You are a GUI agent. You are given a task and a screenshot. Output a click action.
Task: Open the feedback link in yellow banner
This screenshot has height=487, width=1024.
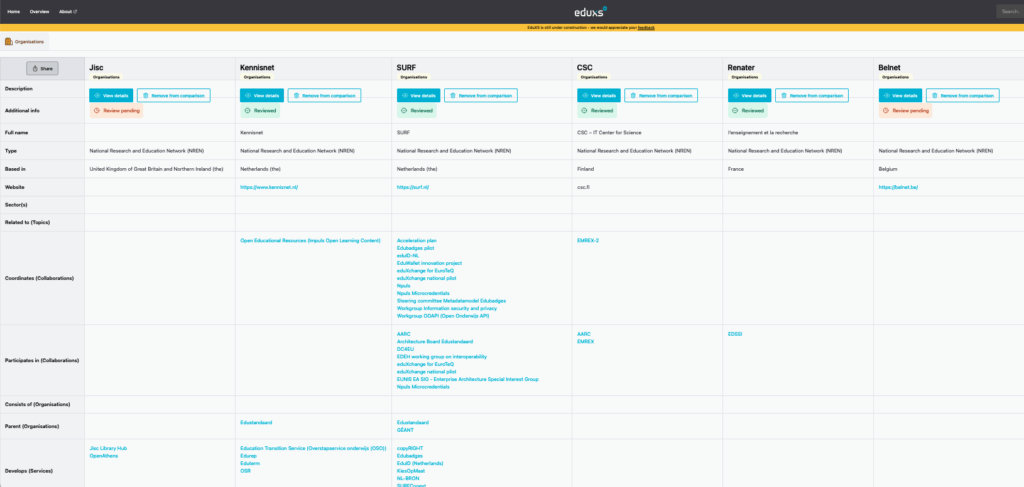pyautogui.click(x=646, y=27)
